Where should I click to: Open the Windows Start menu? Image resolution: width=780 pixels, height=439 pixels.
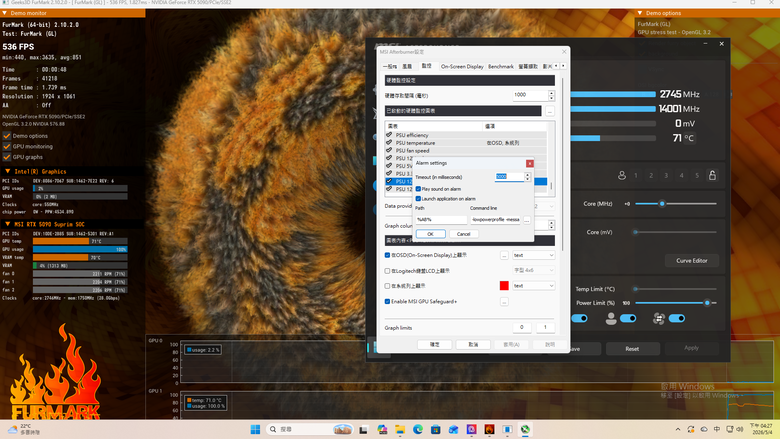click(255, 430)
